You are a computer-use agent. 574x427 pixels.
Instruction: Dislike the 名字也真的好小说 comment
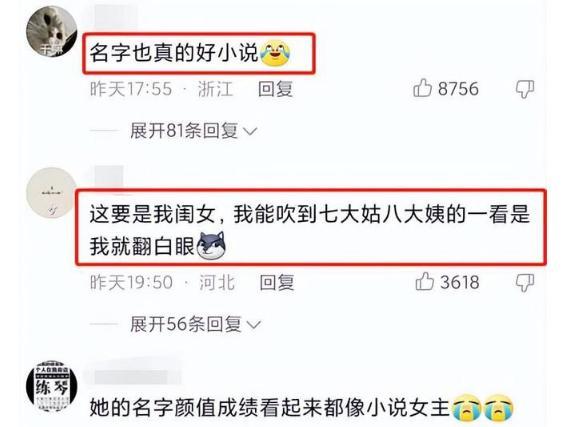(525, 89)
